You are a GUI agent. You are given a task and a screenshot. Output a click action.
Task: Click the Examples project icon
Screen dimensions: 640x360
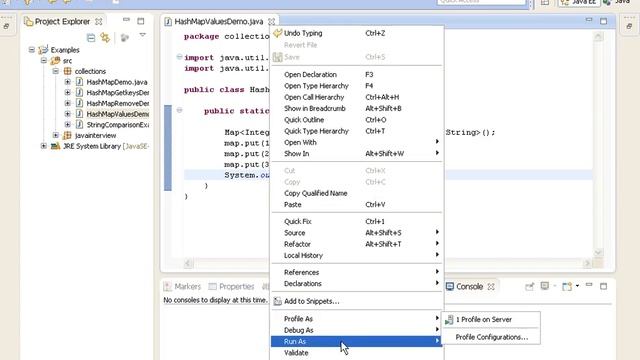point(43,50)
